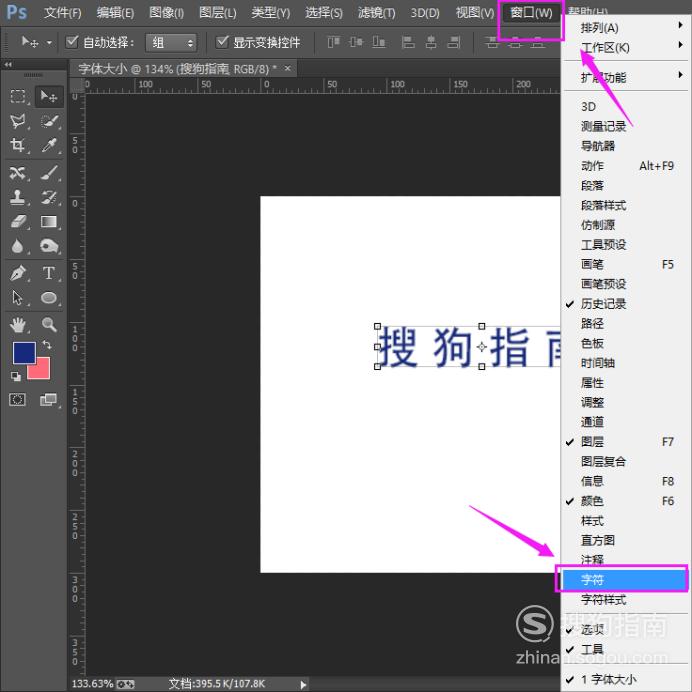Select the Eraser tool

point(18,221)
